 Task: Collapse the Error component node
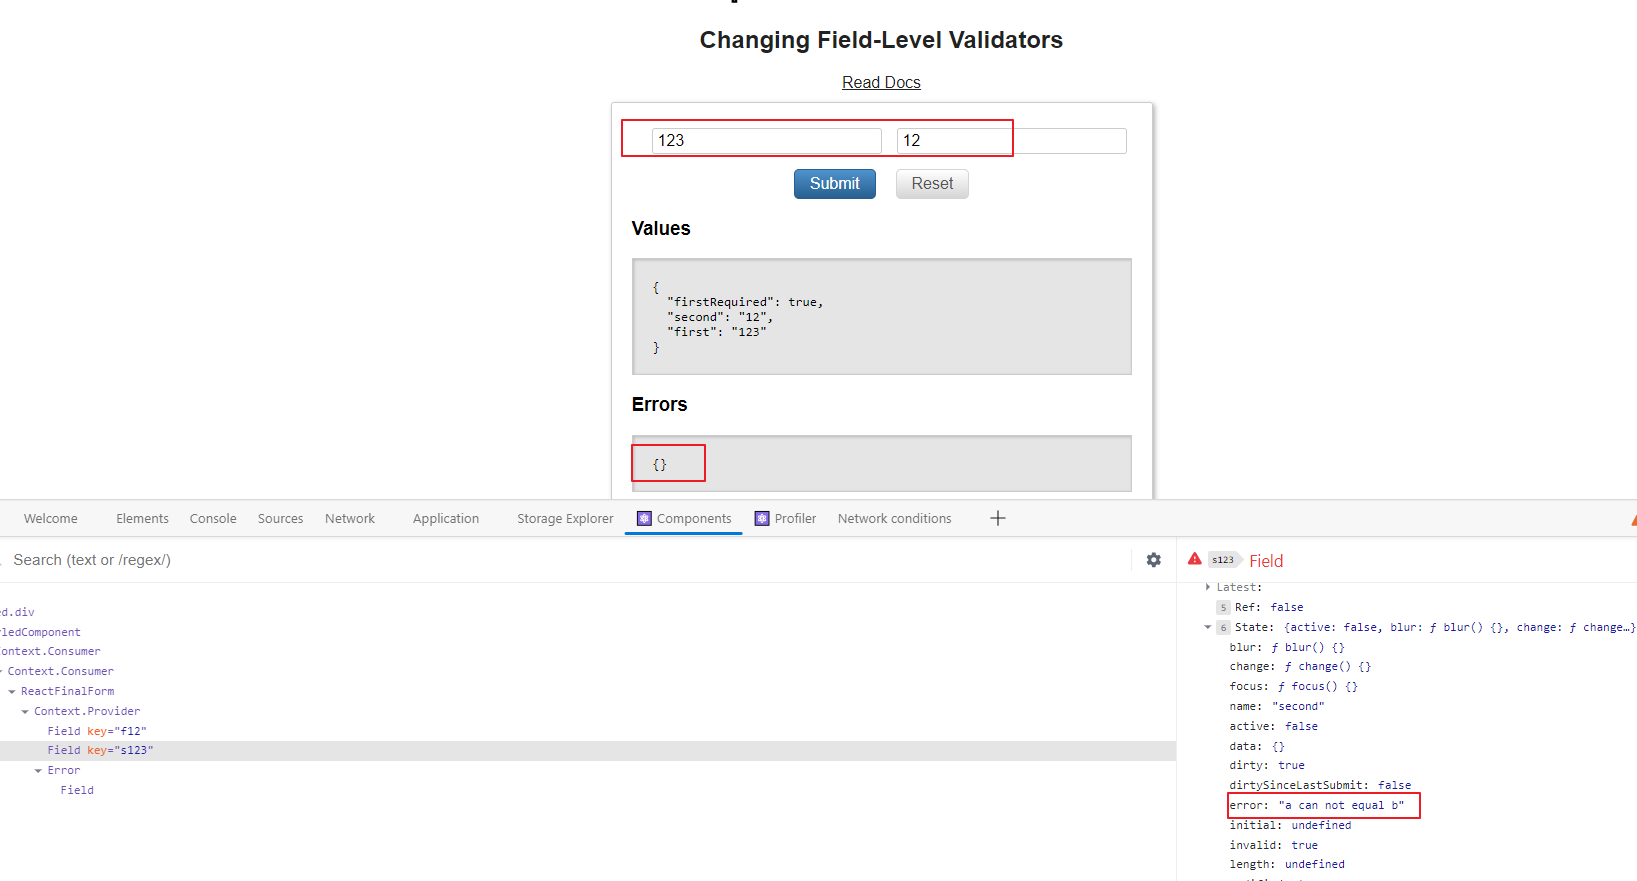(x=38, y=770)
